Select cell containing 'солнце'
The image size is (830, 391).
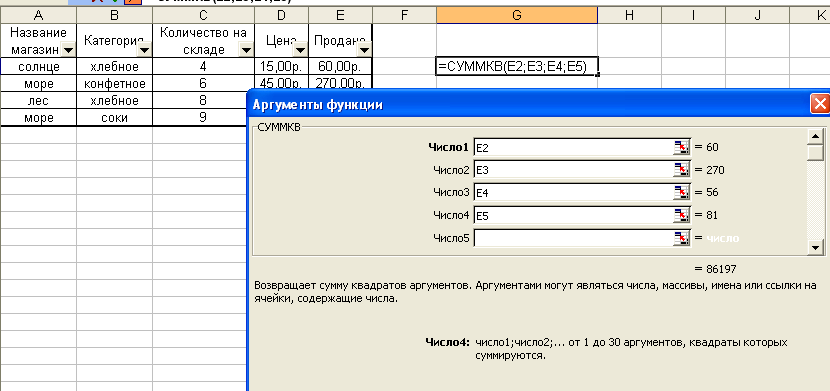pos(38,66)
